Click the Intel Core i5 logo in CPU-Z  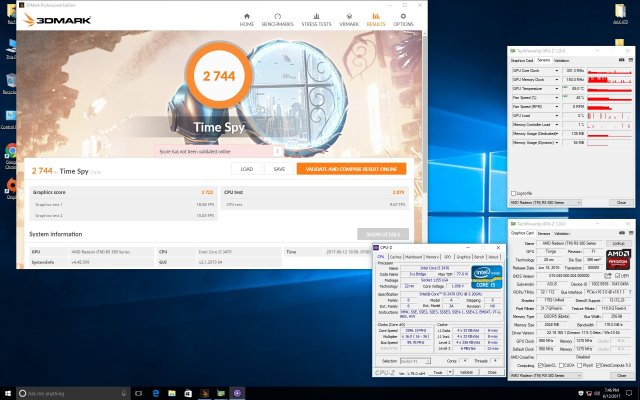[x=487, y=277]
